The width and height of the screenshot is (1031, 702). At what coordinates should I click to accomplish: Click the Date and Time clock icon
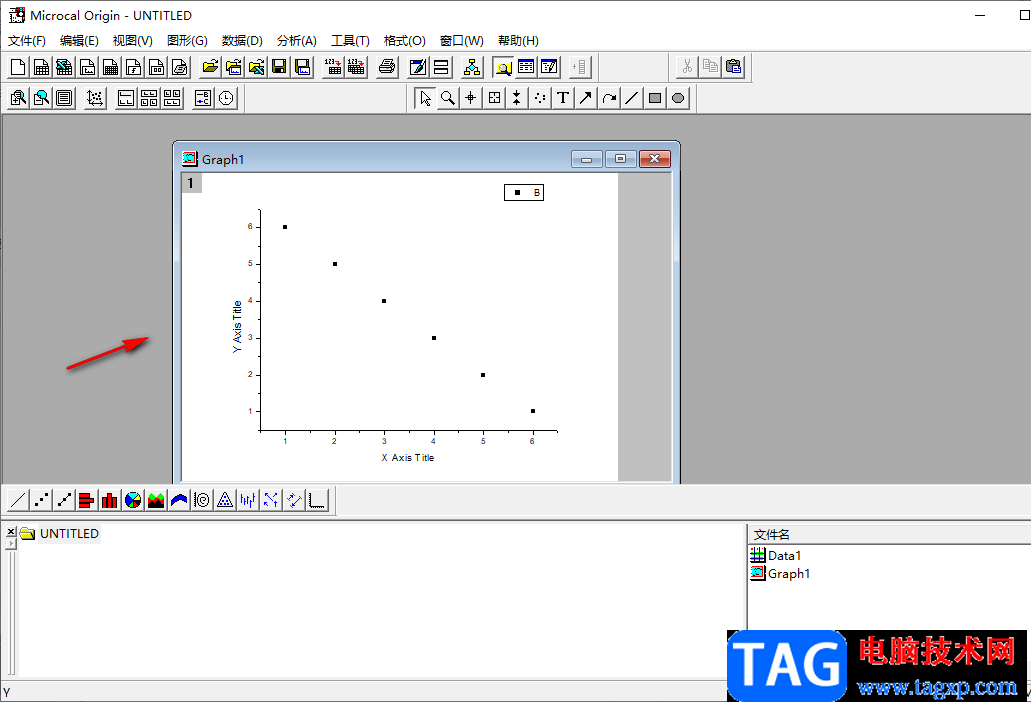pyautogui.click(x=226, y=99)
